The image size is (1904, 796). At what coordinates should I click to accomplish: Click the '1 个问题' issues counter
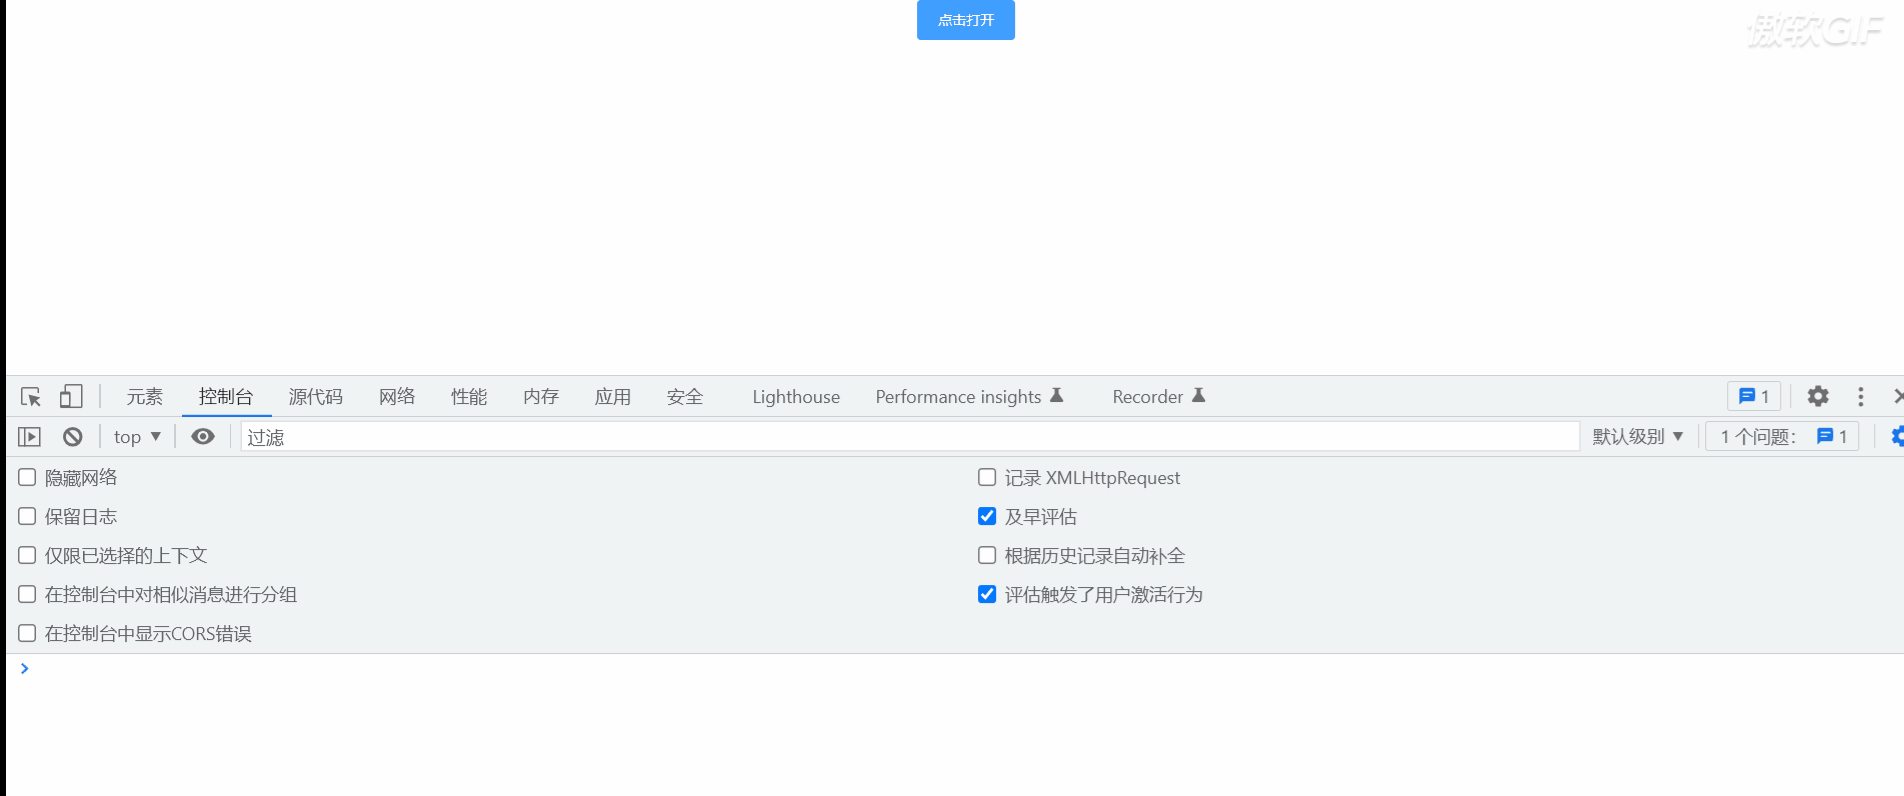(x=1782, y=437)
